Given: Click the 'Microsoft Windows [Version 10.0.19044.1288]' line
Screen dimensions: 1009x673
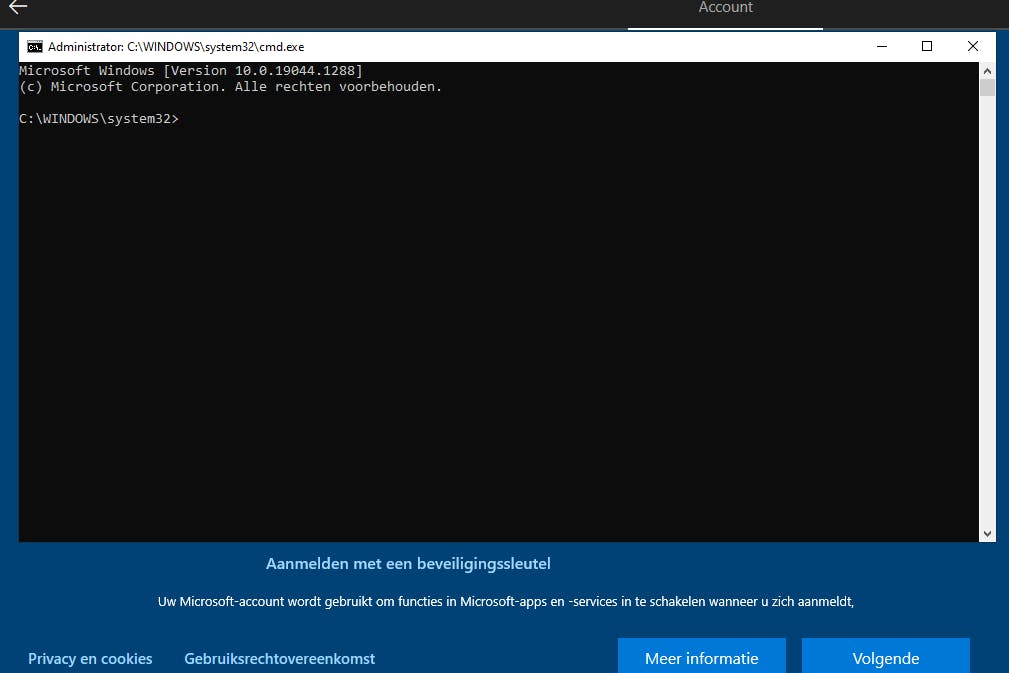Looking at the screenshot, I should [x=191, y=70].
